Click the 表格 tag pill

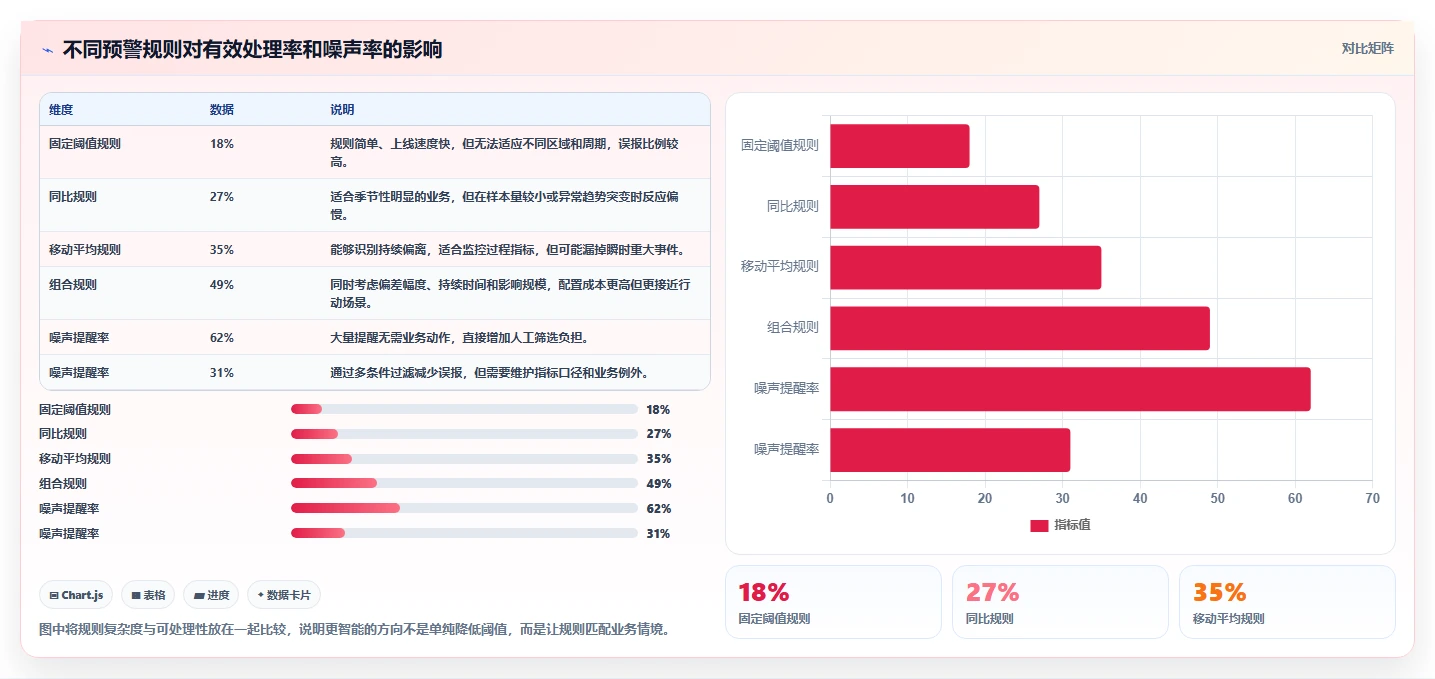pyautogui.click(x=148, y=595)
